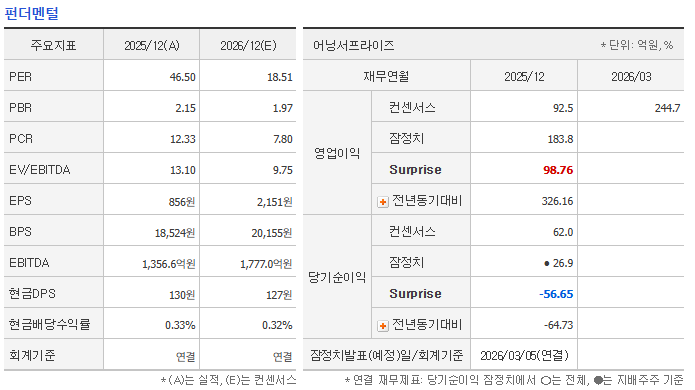Select the 2026/12(E) column header

point(248,45)
